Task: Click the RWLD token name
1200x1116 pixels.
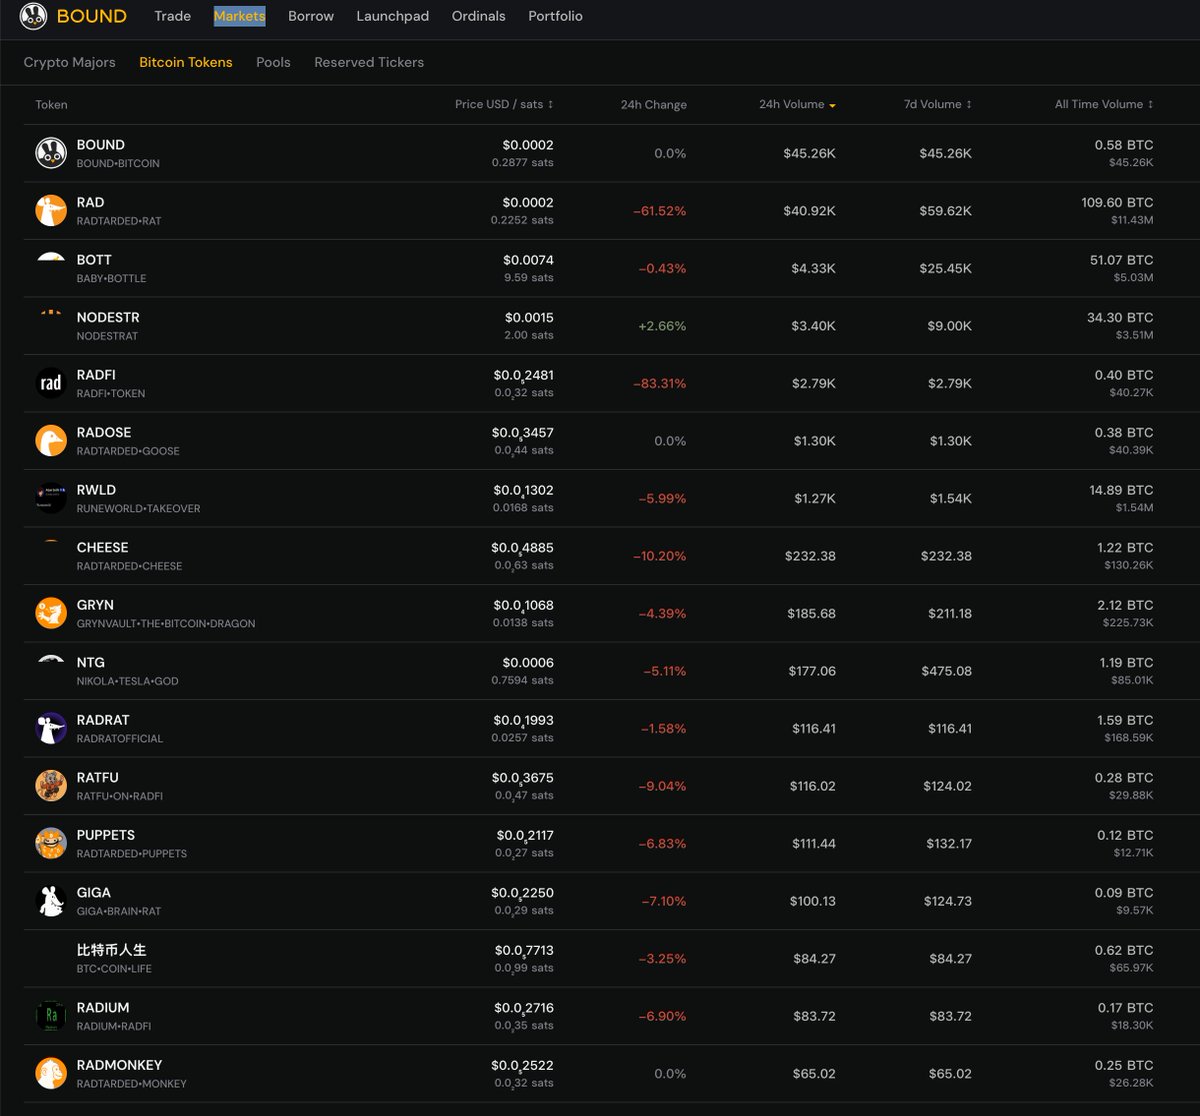Action: click(96, 490)
